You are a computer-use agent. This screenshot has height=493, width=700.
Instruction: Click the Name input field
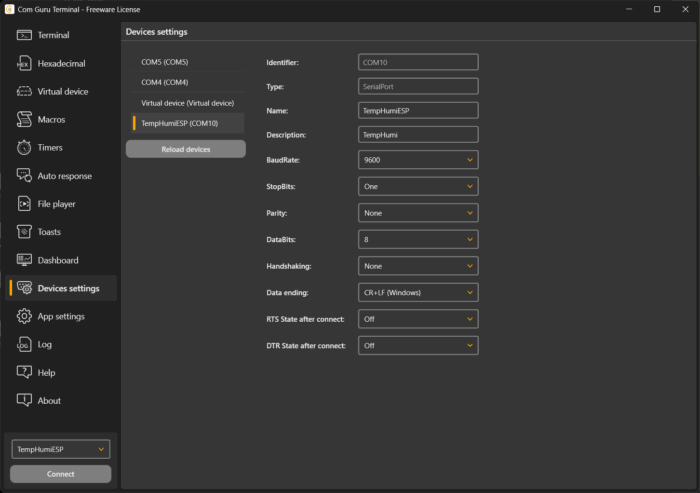417,110
